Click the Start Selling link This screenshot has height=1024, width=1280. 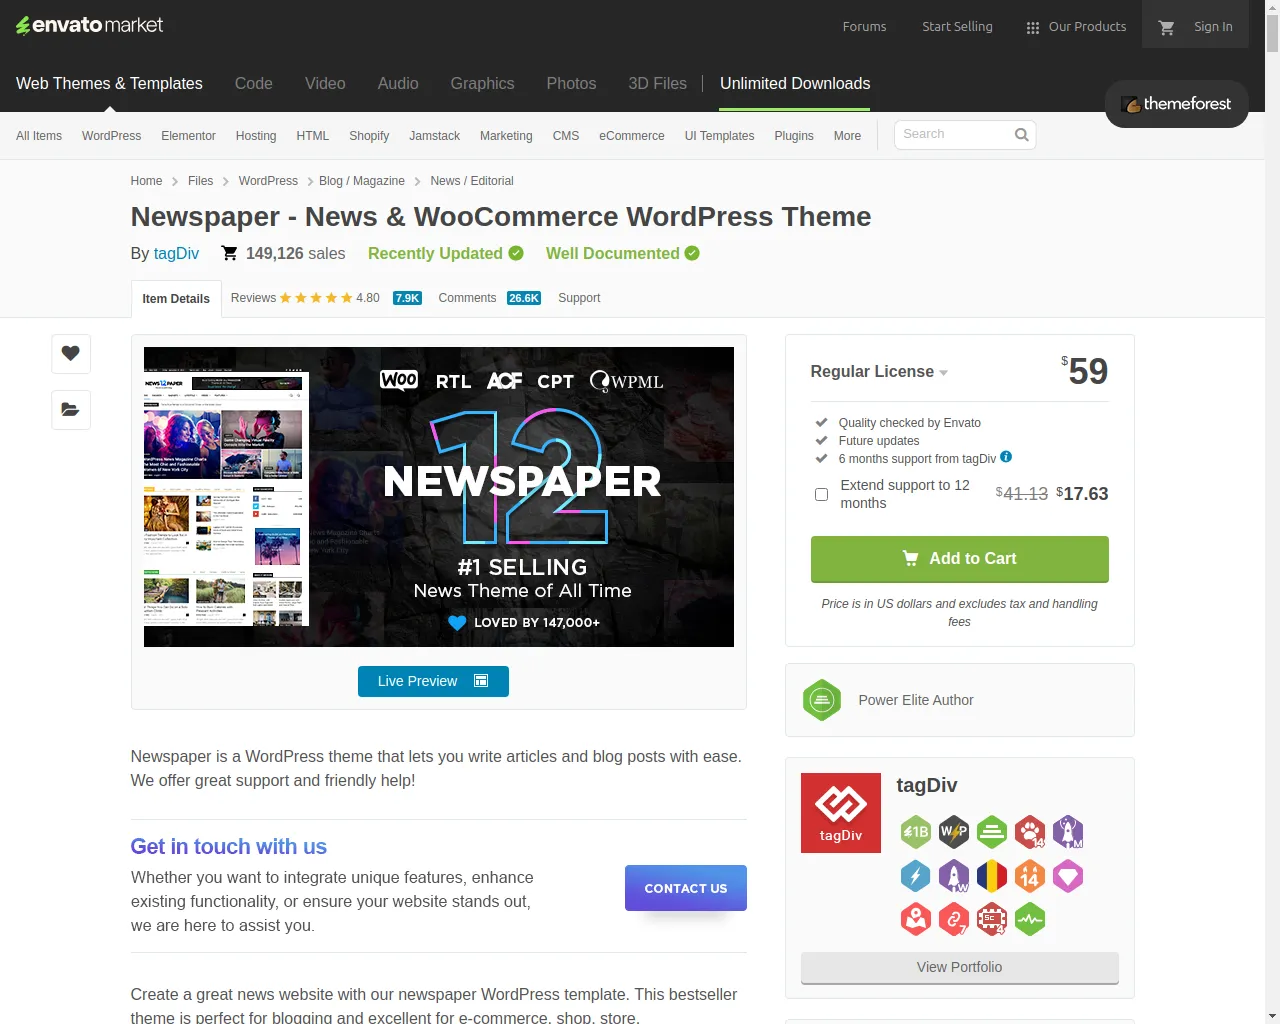(x=957, y=27)
